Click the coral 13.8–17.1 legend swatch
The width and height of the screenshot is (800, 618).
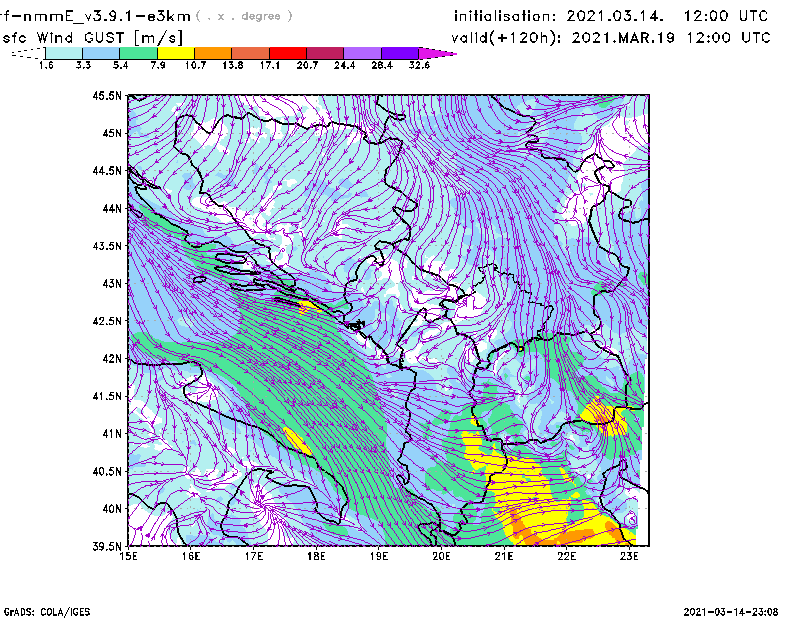(251, 53)
